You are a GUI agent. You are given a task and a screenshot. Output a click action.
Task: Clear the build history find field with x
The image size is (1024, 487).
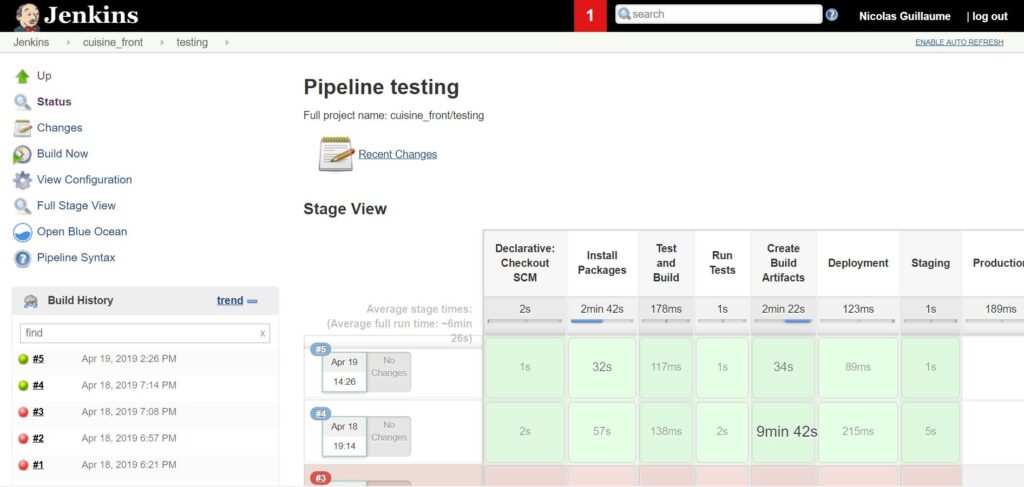coord(263,333)
